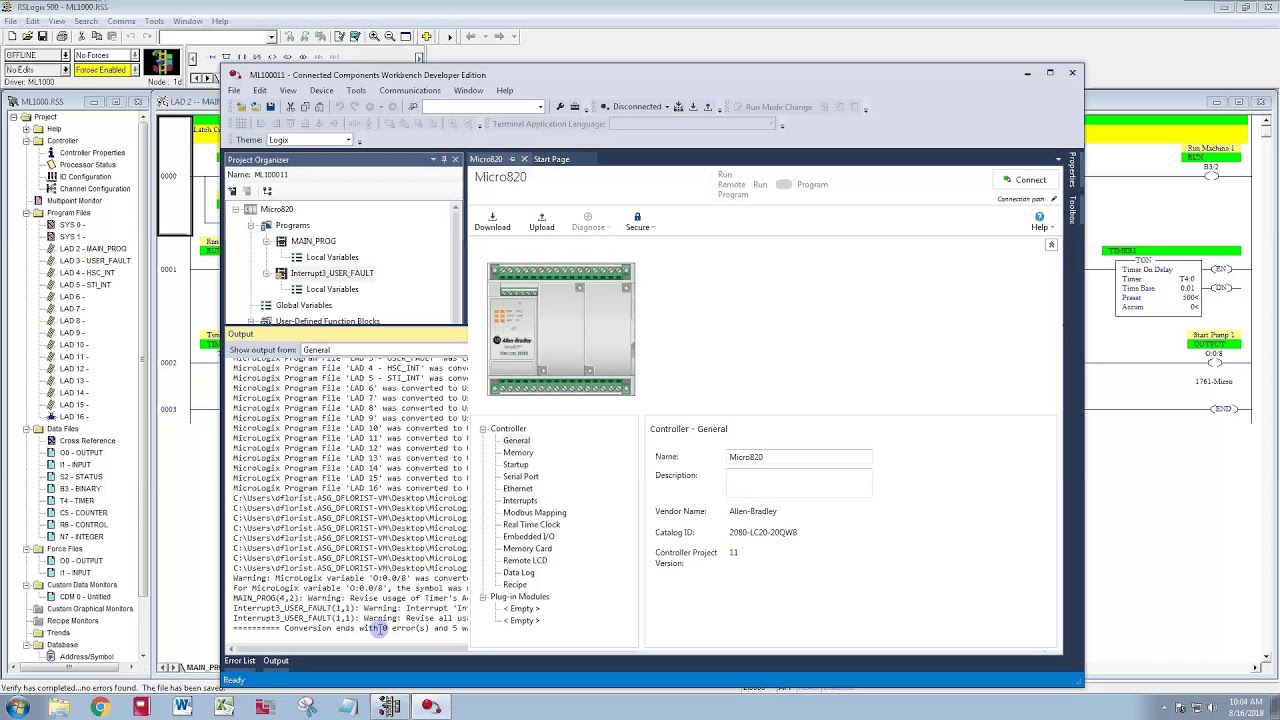Screen dimensions: 1280x720
Task: Click the New file icon in RSLogix 500
Action: 11,36
